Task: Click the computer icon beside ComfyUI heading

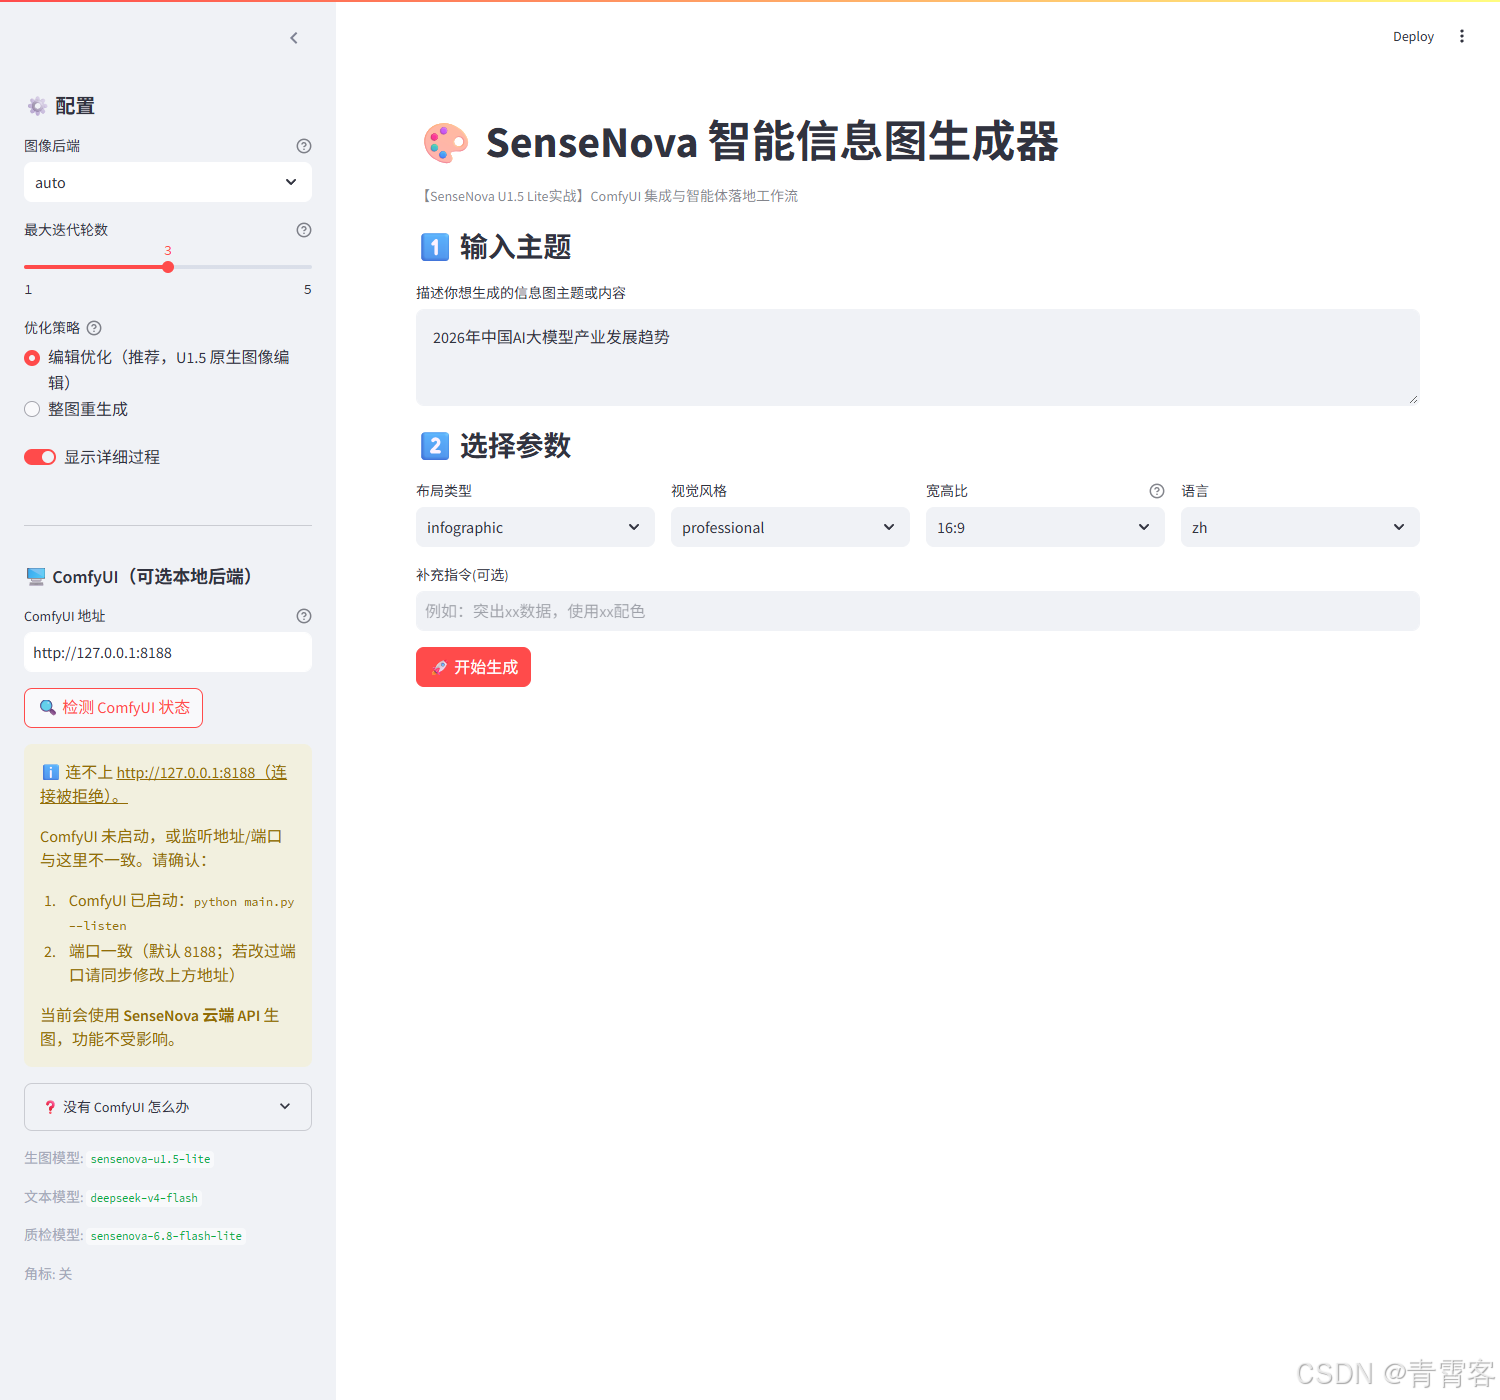Action: point(36,576)
